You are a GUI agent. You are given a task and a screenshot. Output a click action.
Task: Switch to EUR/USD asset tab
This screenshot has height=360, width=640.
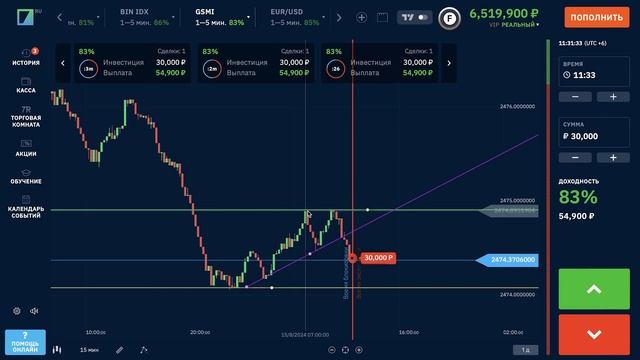[295, 18]
